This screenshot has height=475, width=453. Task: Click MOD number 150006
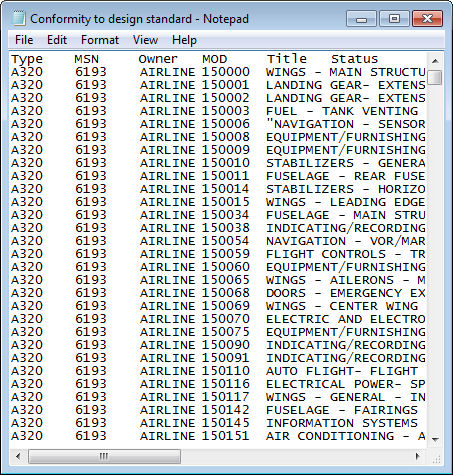(226, 124)
